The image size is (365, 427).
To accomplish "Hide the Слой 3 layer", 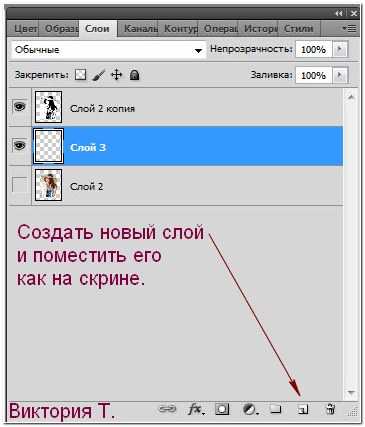I will pos(19,146).
